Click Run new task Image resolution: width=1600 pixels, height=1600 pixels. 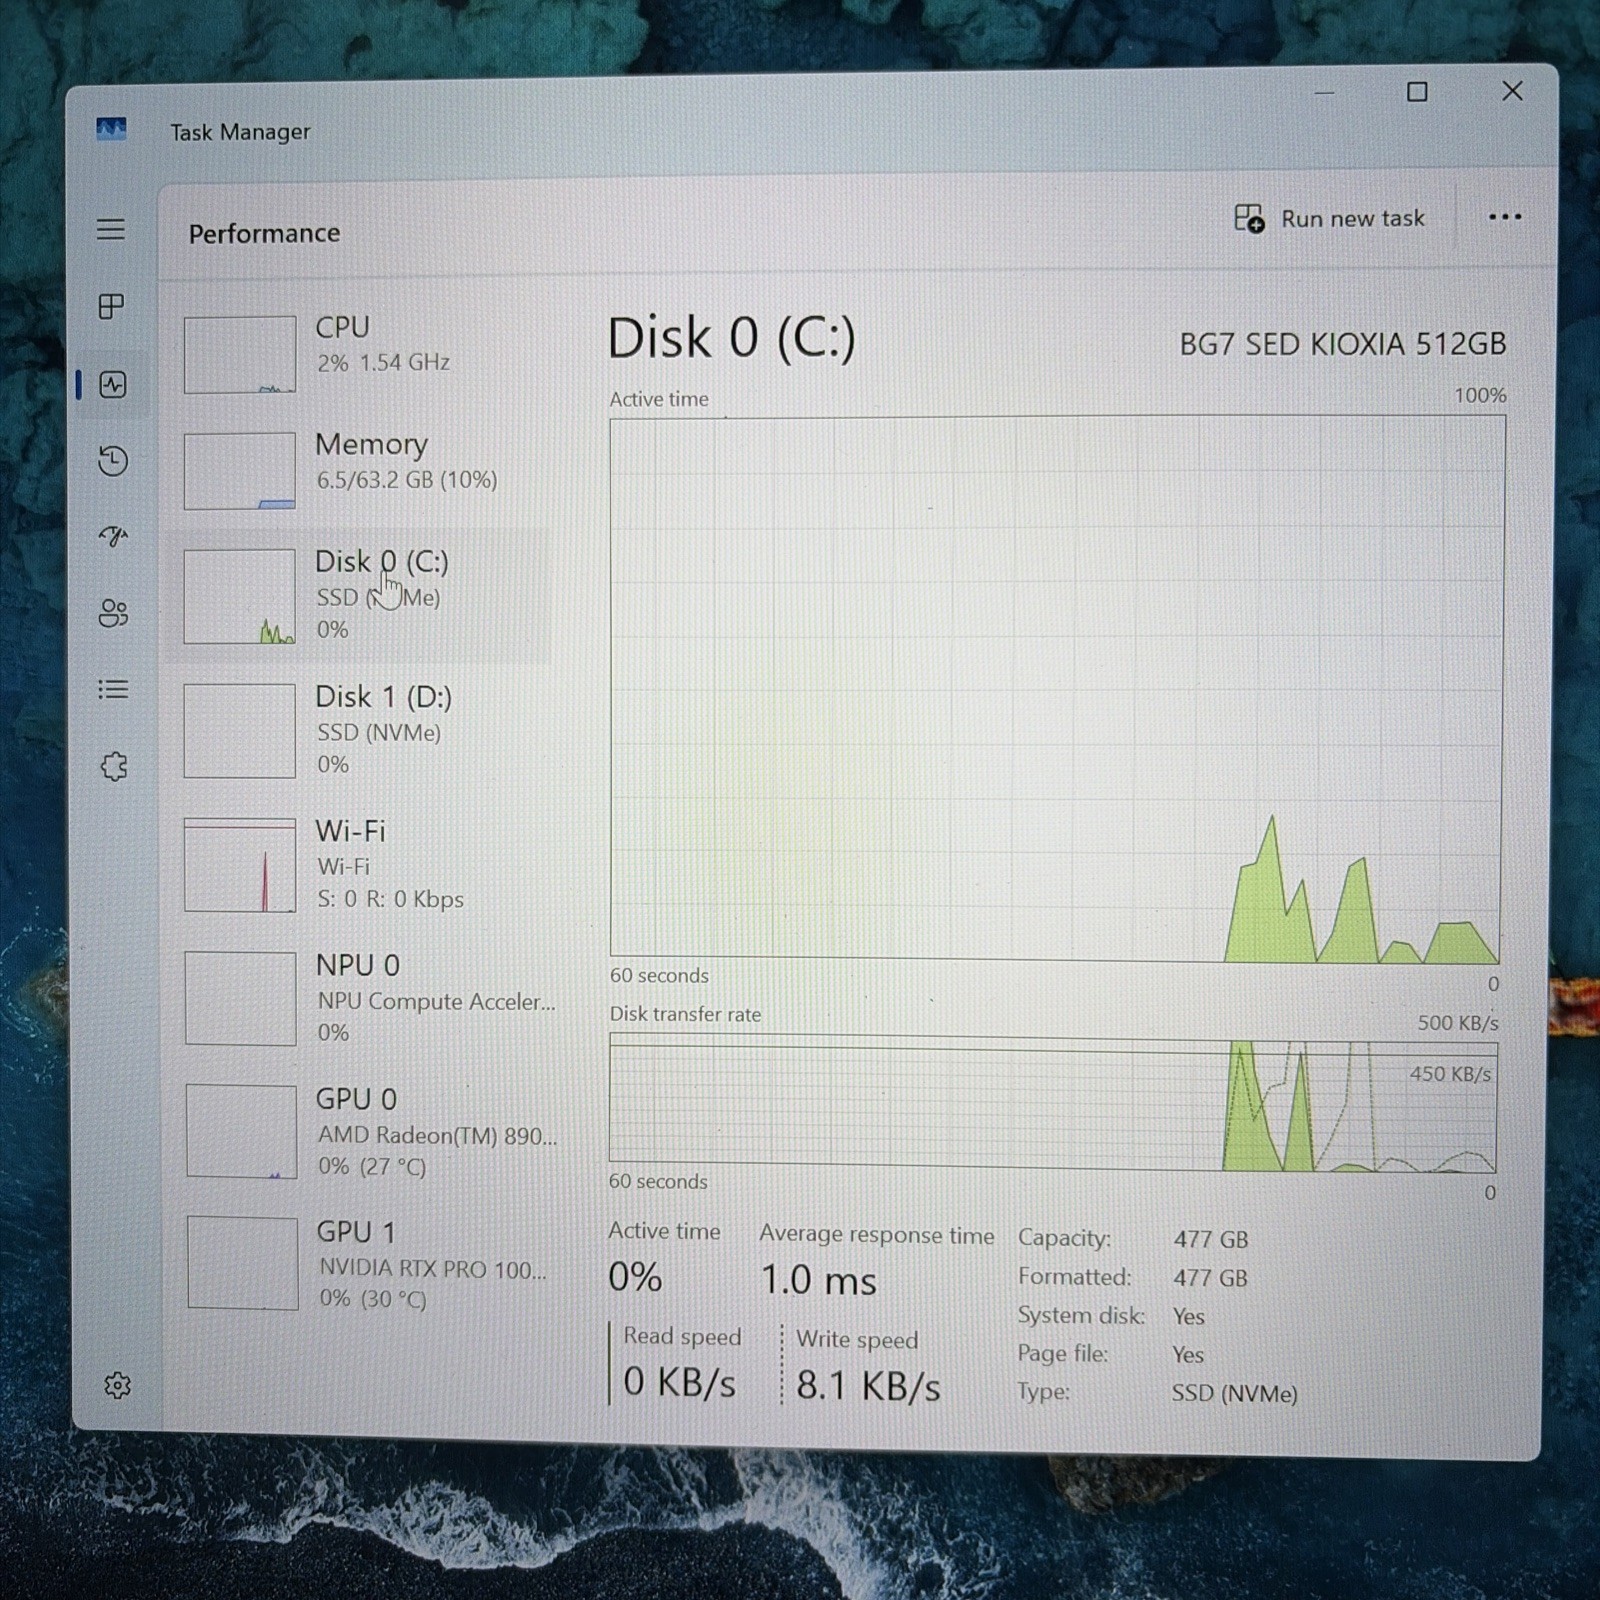[1329, 218]
